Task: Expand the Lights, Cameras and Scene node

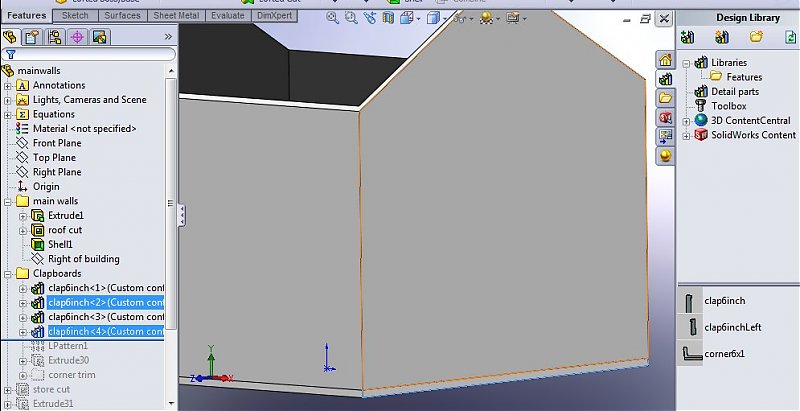Action: tap(8, 100)
